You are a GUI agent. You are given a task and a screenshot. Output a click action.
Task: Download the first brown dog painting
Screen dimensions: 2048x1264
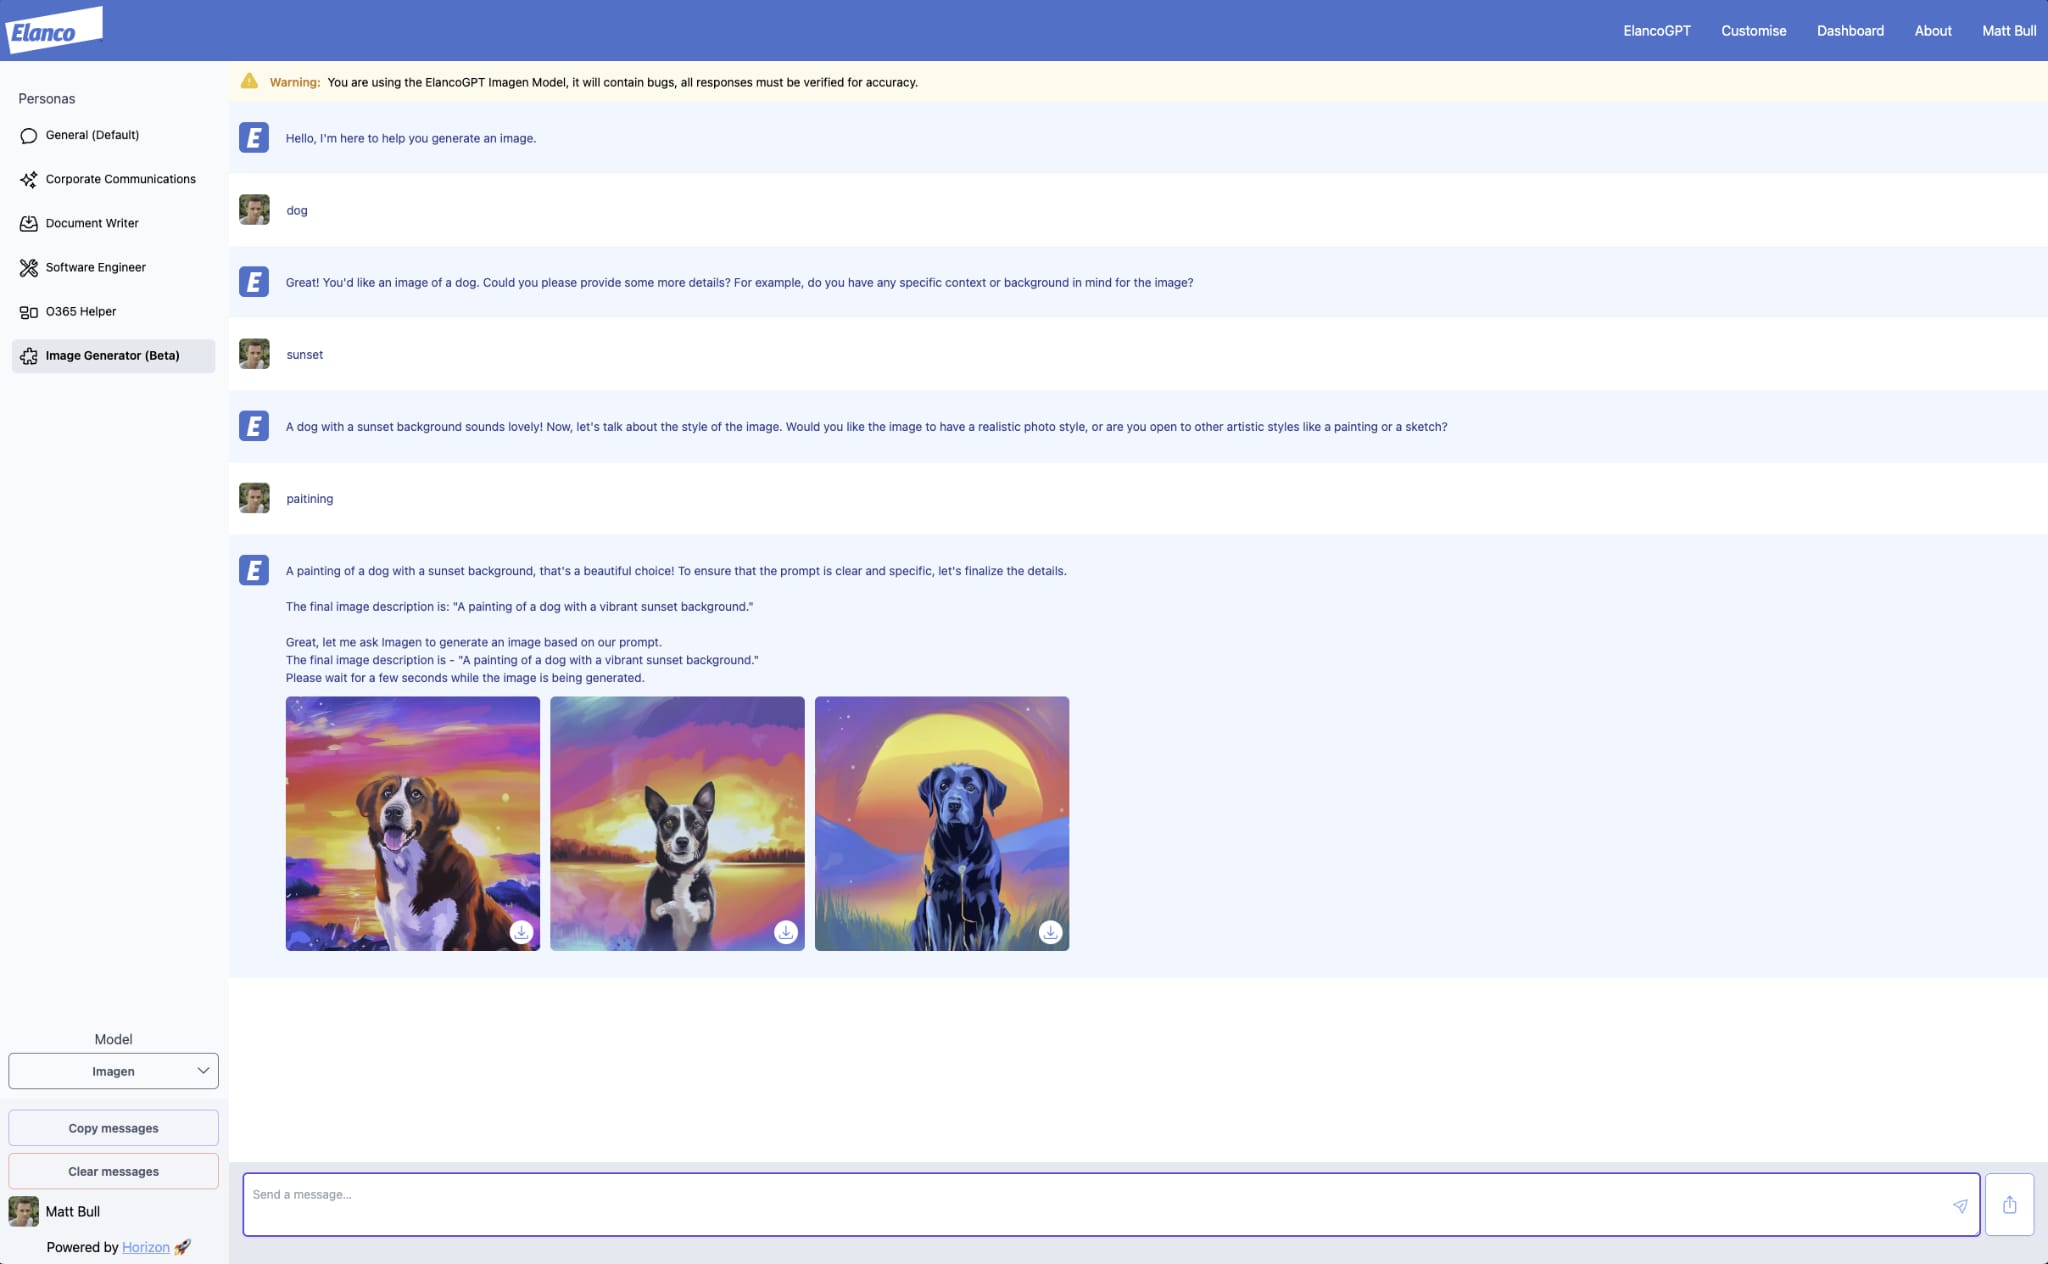pos(521,932)
